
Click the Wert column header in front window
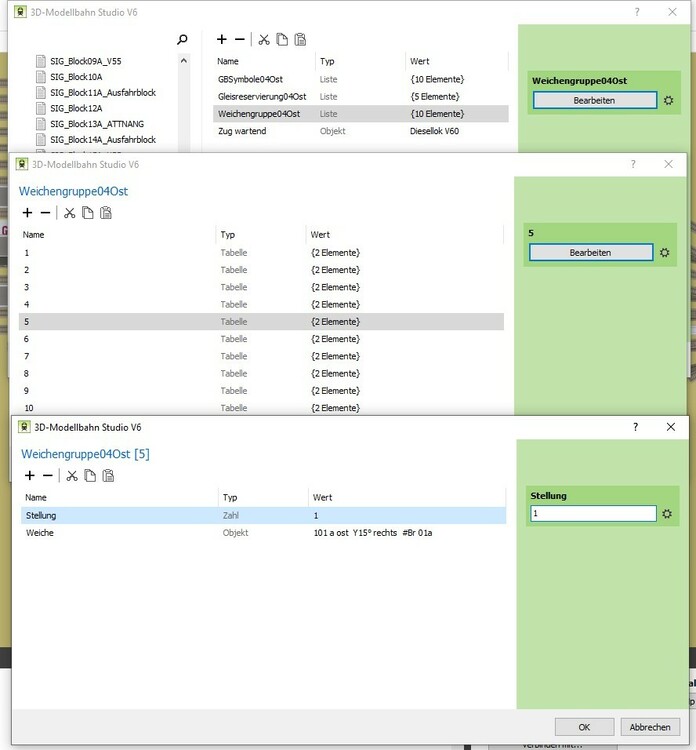click(x=322, y=497)
